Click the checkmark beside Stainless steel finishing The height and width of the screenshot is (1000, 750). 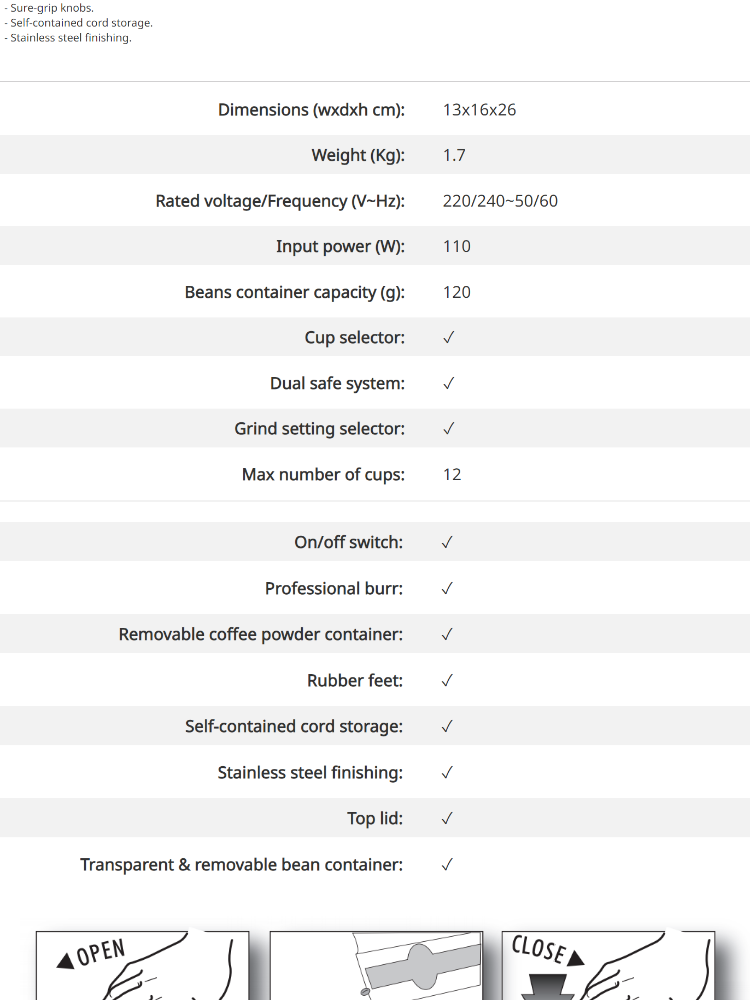click(447, 772)
